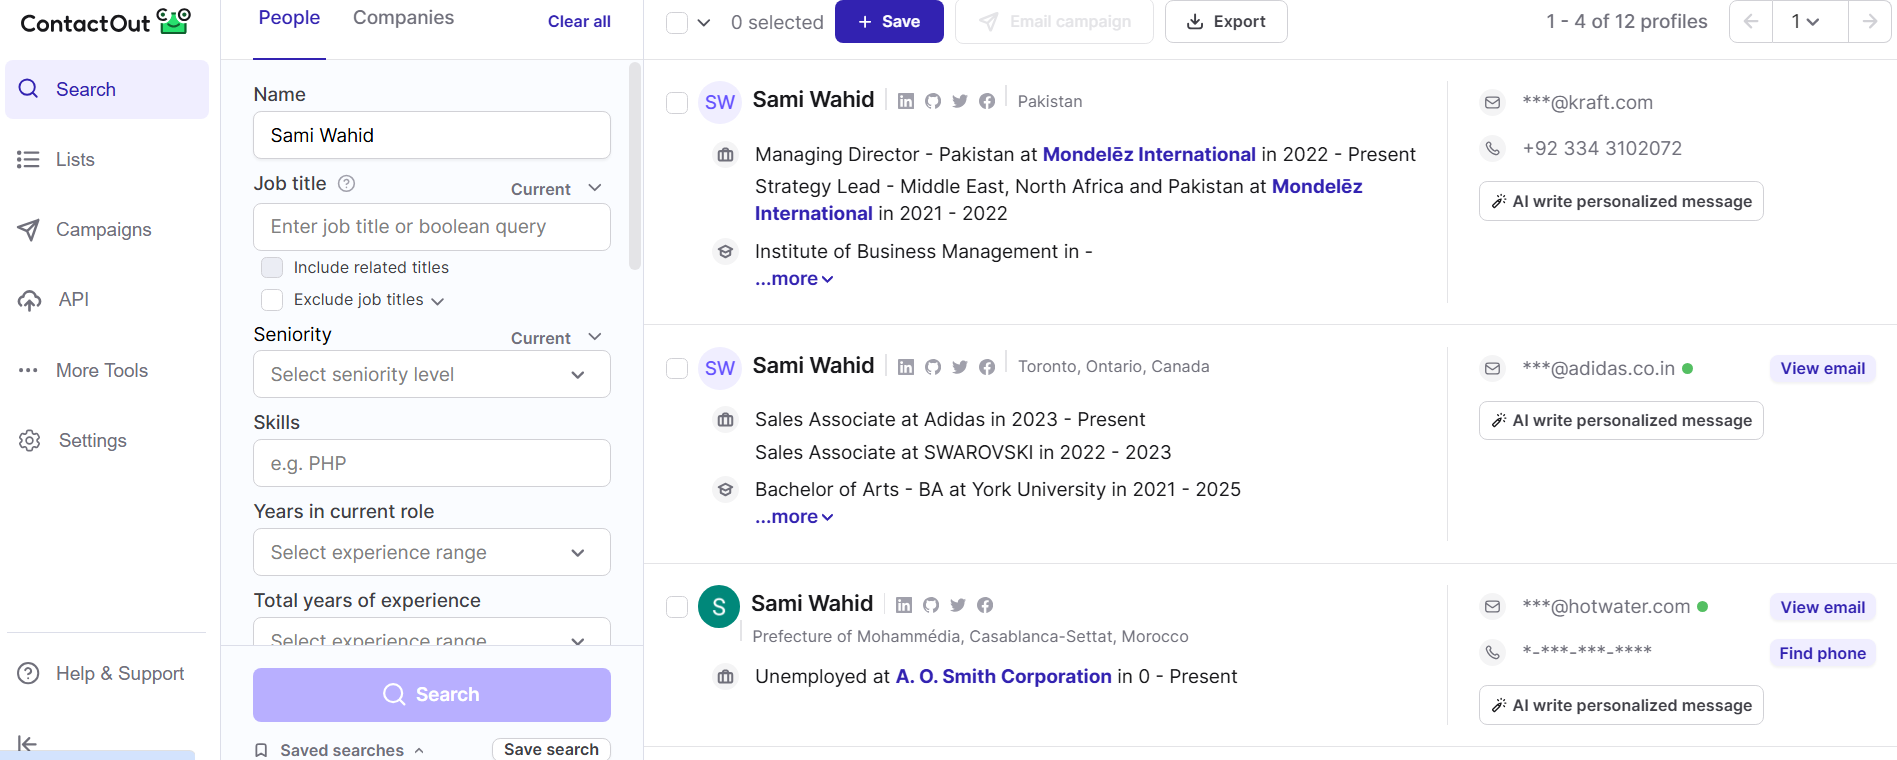Go to previous results page arrow

(1751, 21)
